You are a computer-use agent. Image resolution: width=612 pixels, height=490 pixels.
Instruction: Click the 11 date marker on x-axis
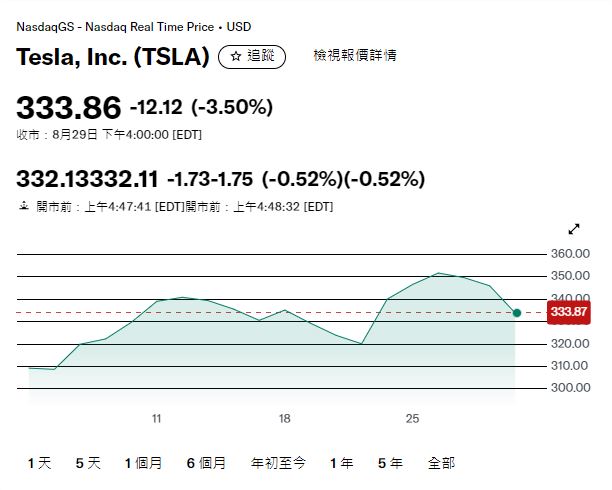pos(157,419)
